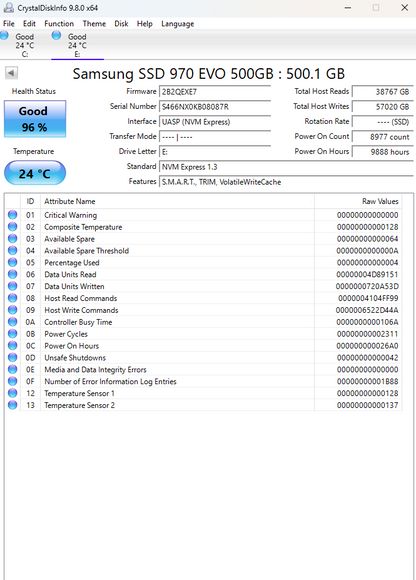Click the status icon for Unsafe Shutdowns
Image resolution: width=416 pixels, height=580 pixels.
coord(13,357)
